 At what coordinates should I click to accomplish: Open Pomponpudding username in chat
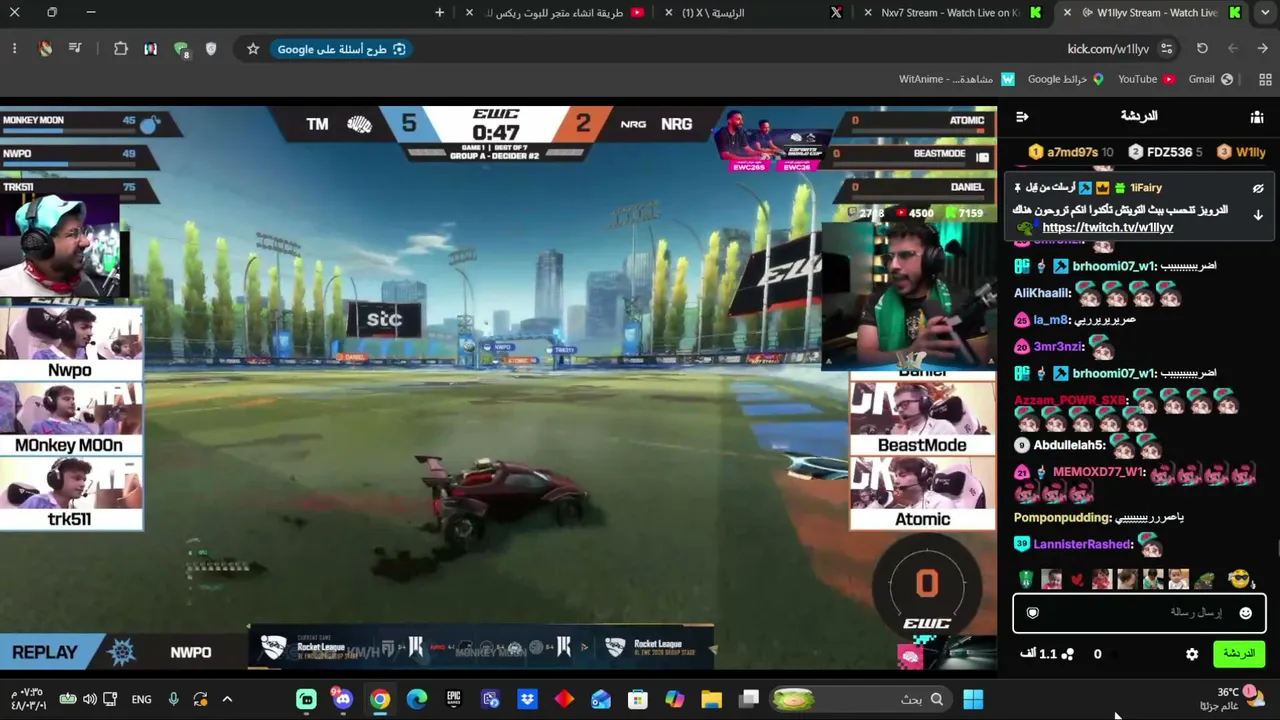pyautogui.click(x=1062, y=517)
